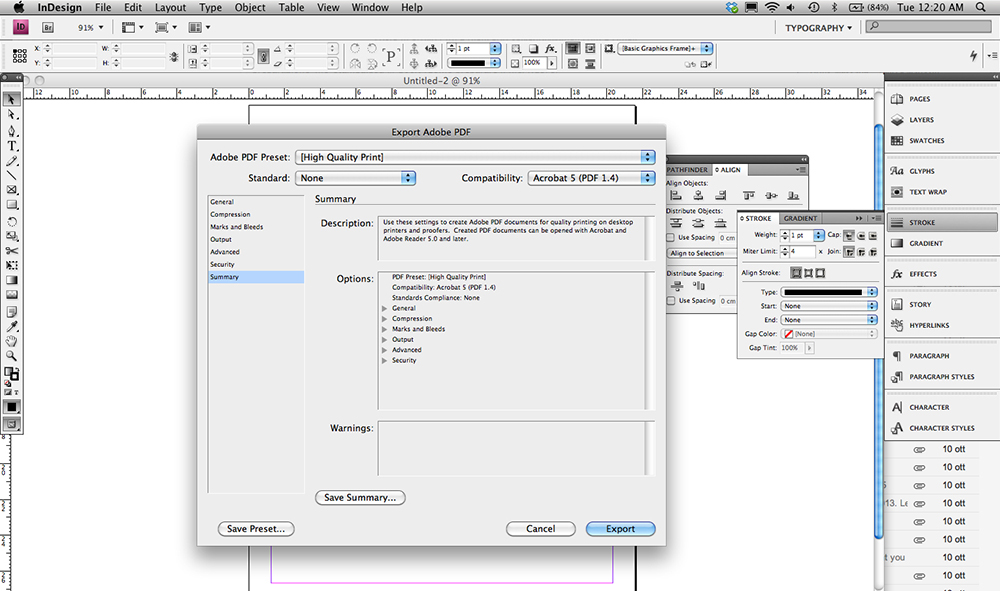Select Compression in the export category list

click(230, 215)
